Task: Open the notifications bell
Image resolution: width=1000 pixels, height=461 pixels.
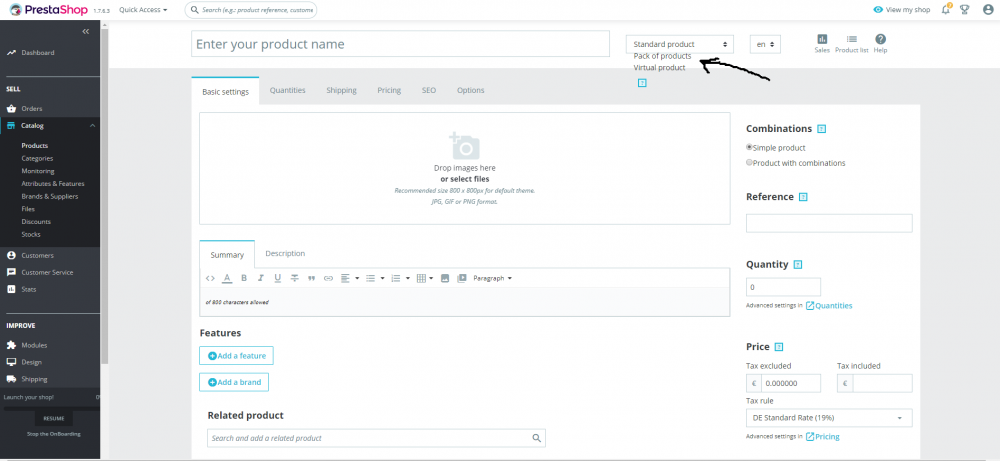Action: 946,10
